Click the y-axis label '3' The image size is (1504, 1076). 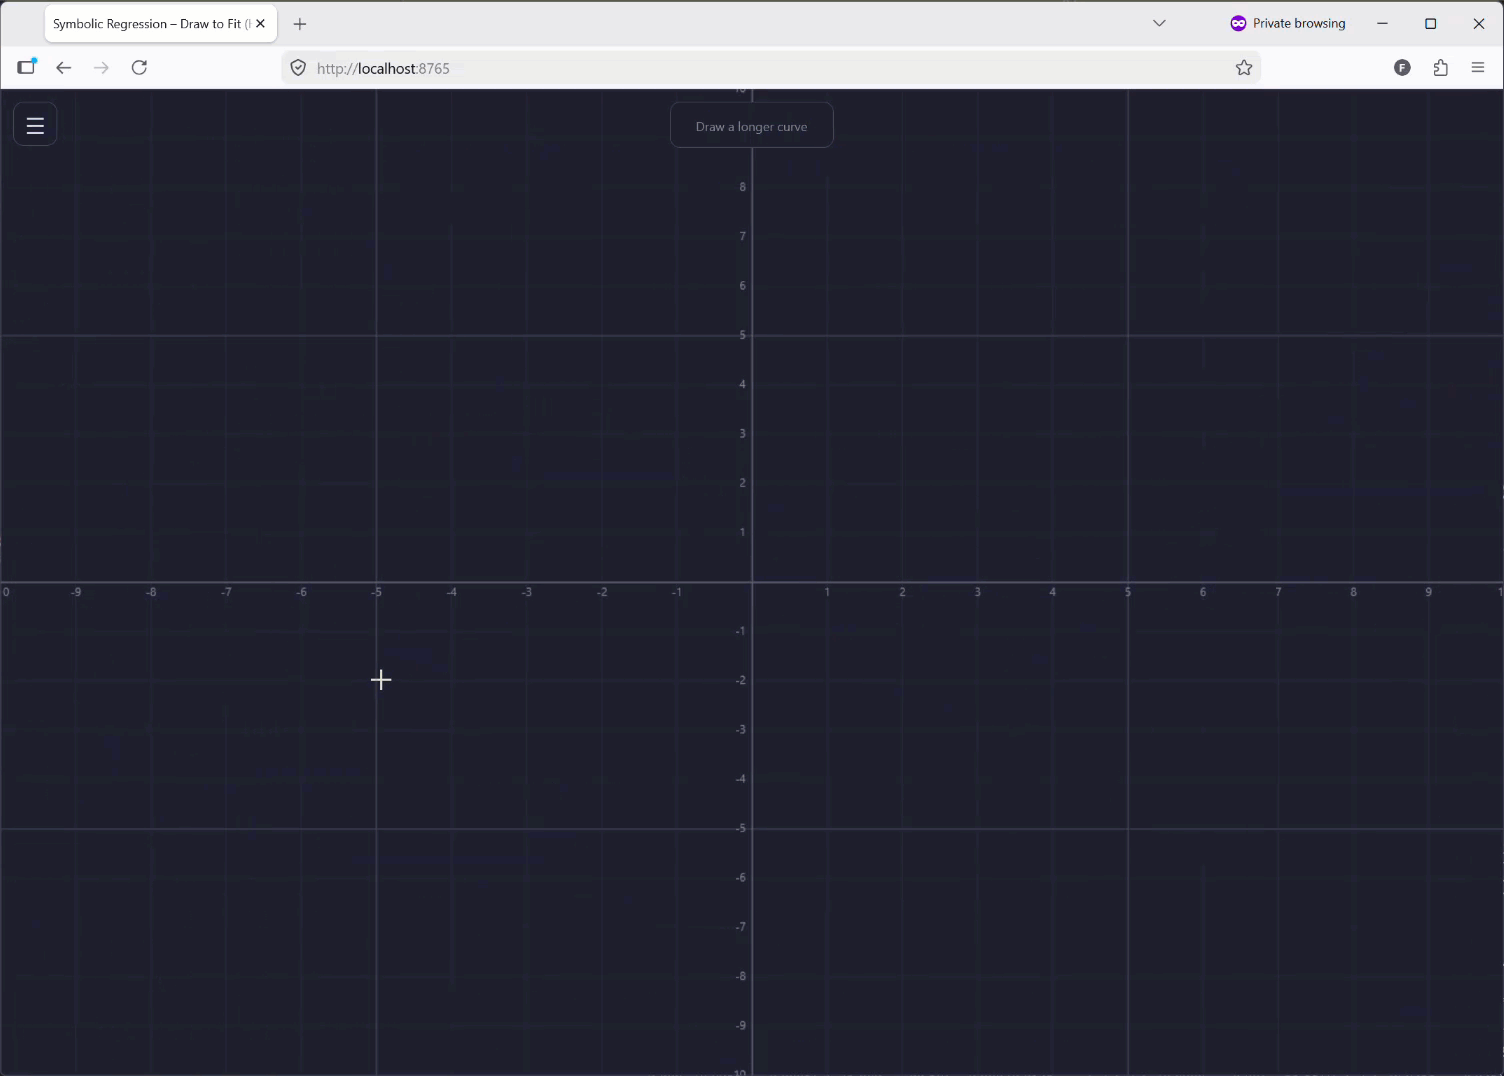[x=742, y=433]
